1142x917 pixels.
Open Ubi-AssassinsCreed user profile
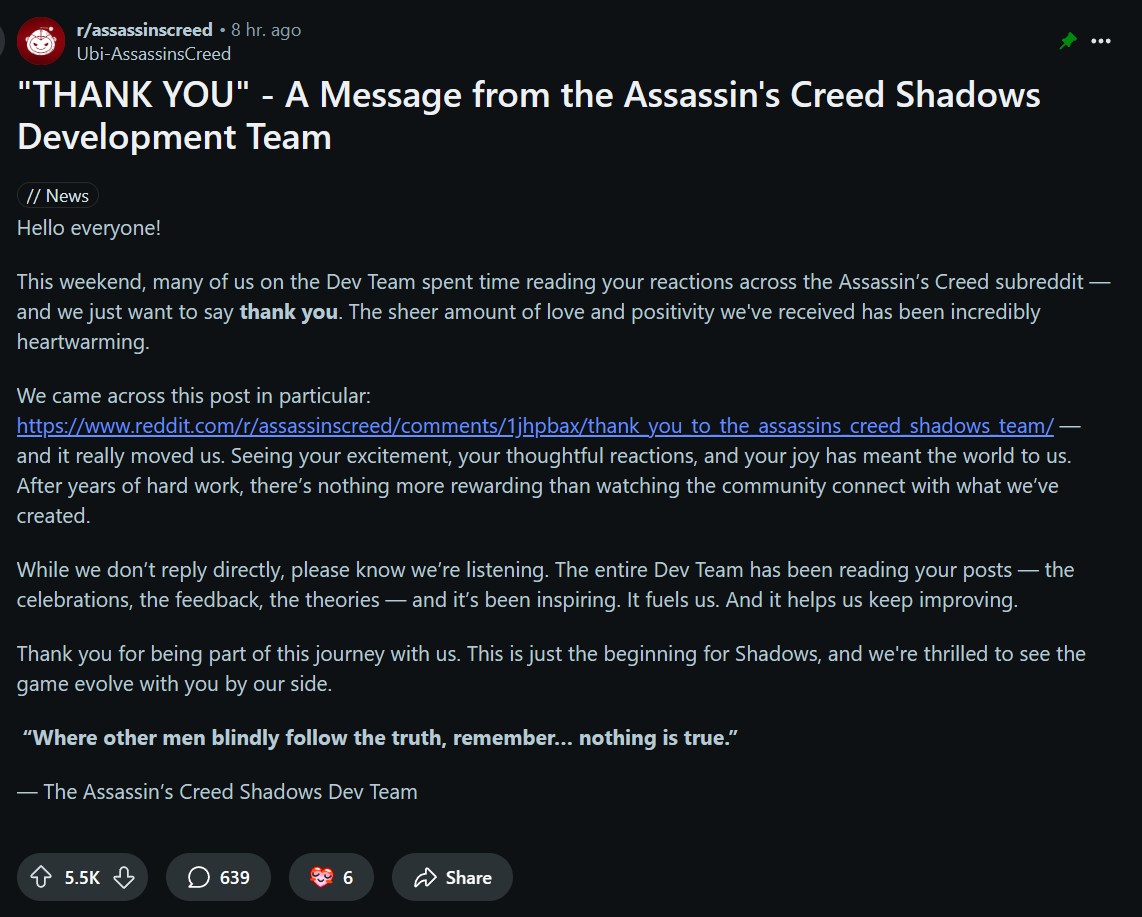(154, 54)
